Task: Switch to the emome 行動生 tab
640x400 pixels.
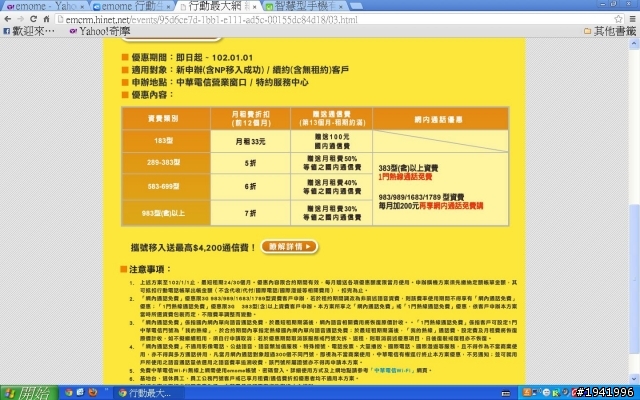Action: coord(131,6)
